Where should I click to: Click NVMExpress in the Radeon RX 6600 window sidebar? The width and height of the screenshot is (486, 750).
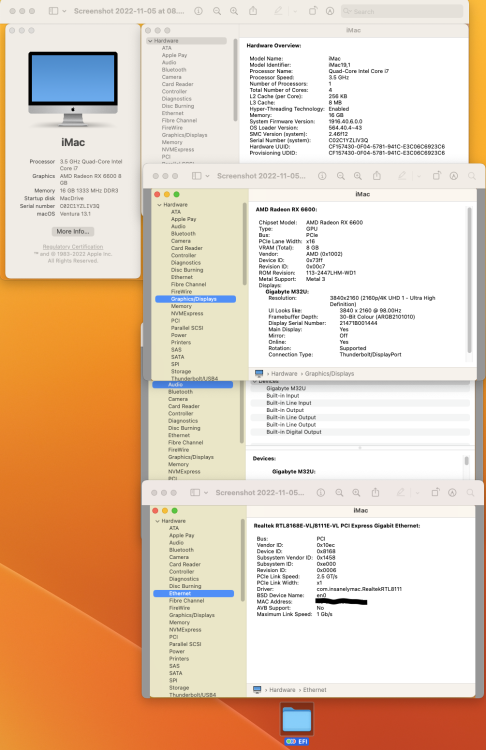187,313
